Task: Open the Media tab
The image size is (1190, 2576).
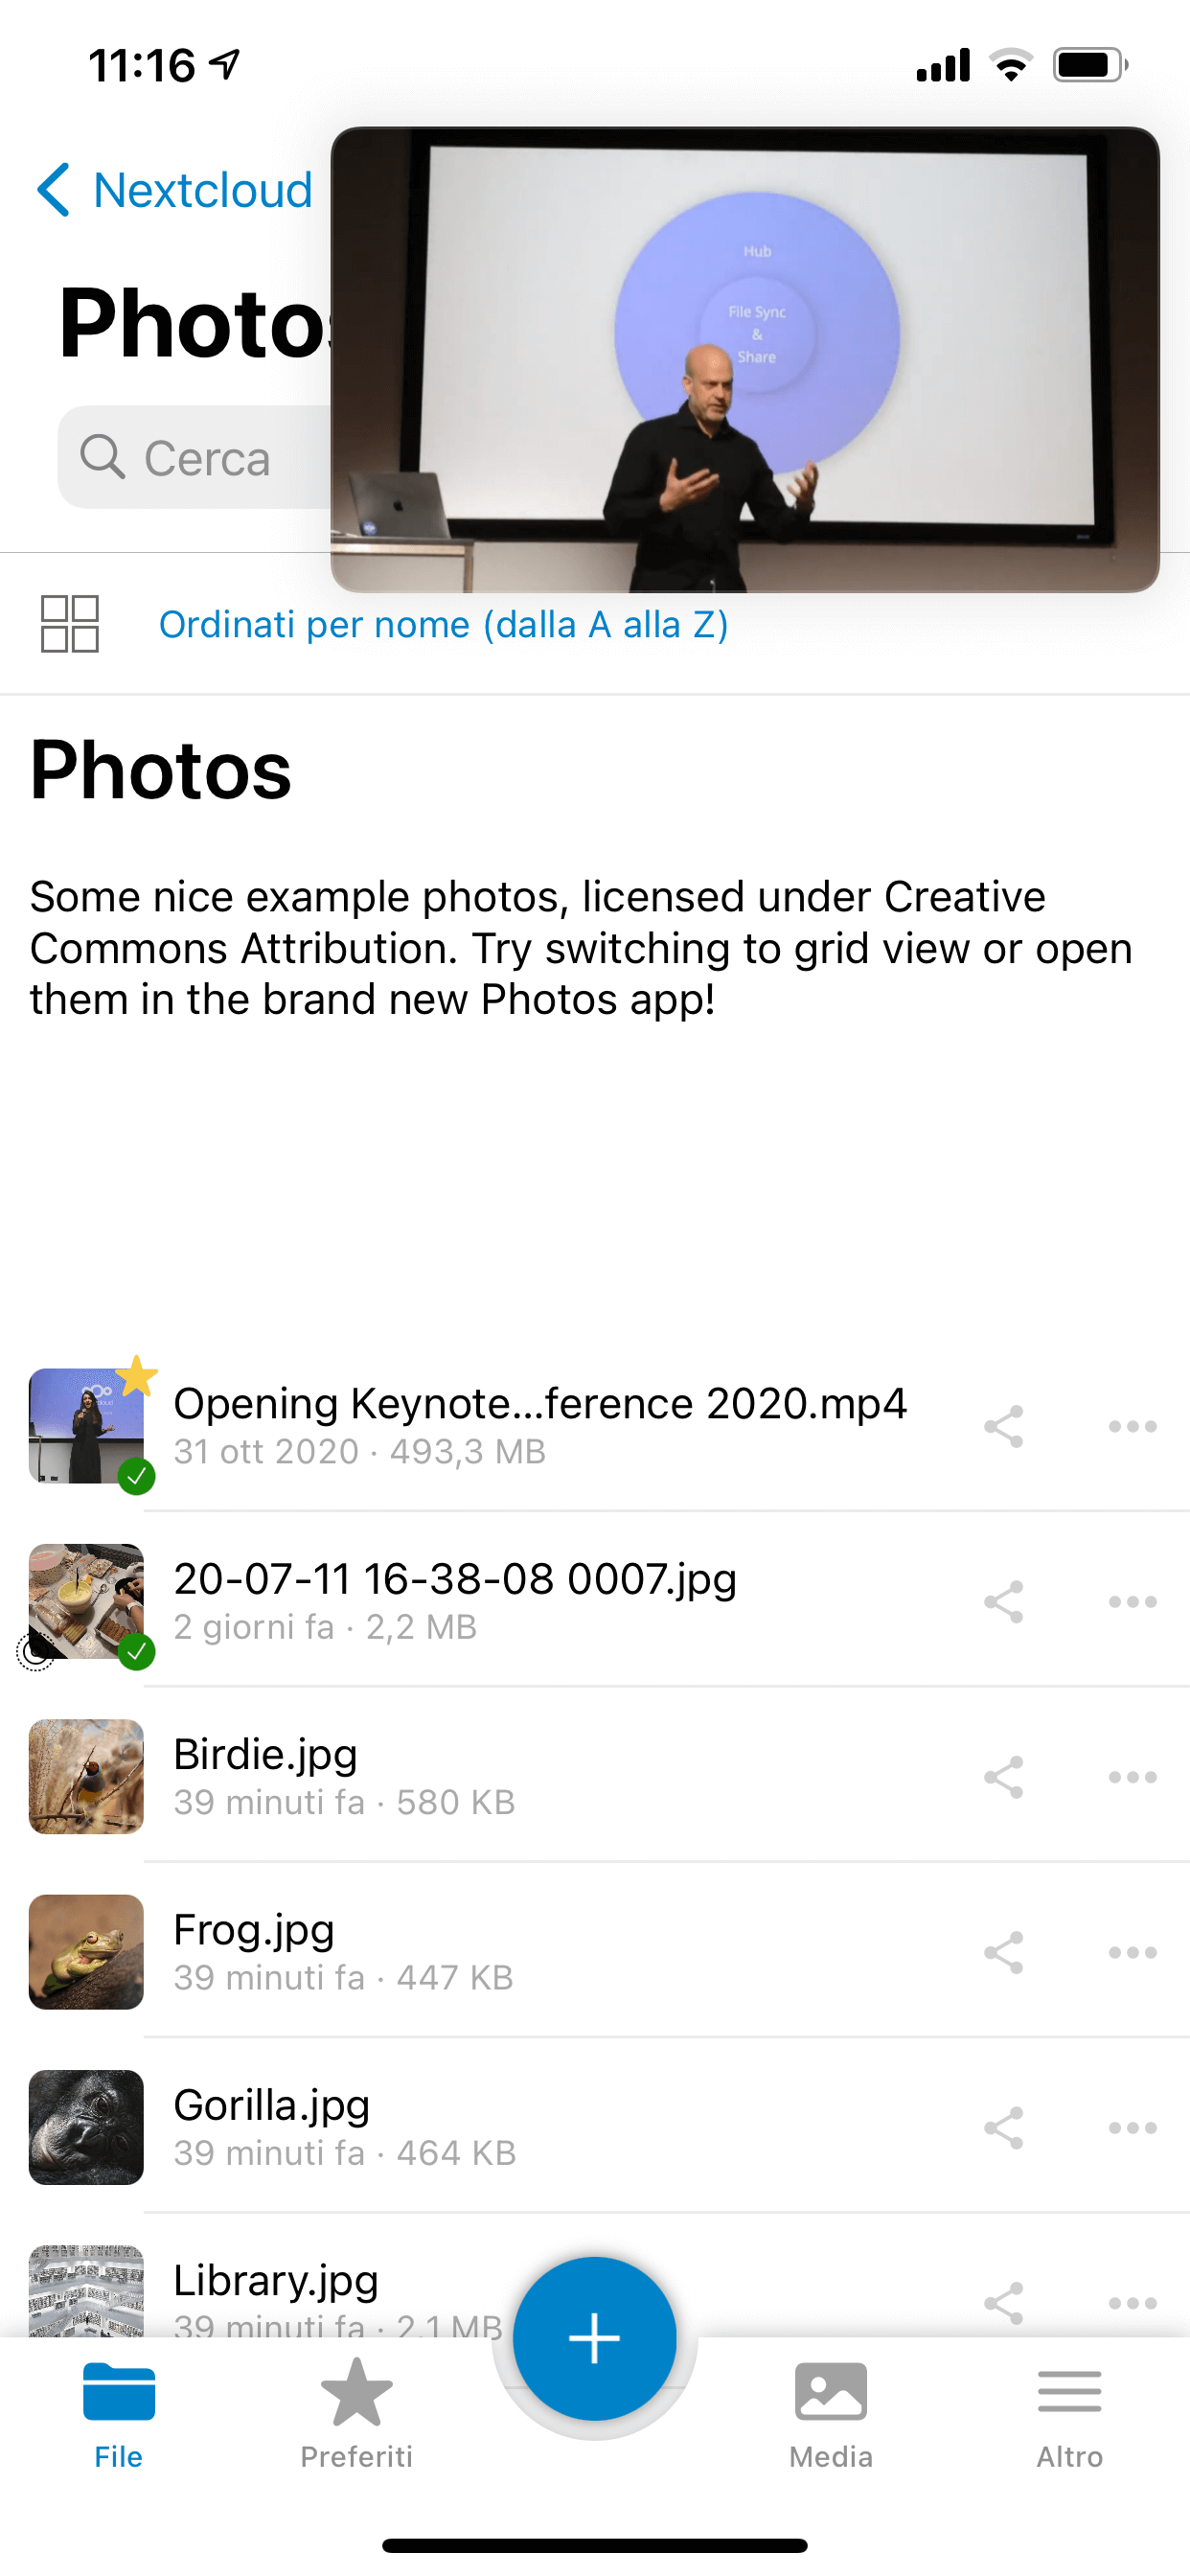Action: 831,2414
